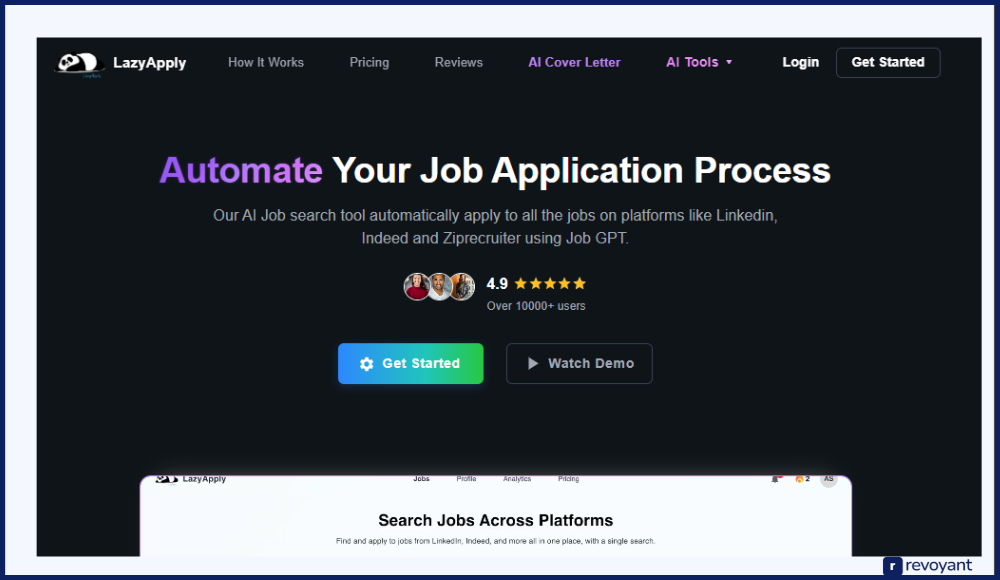
Task: Click the gear icon on Get Started
Action: coord(366,364)
